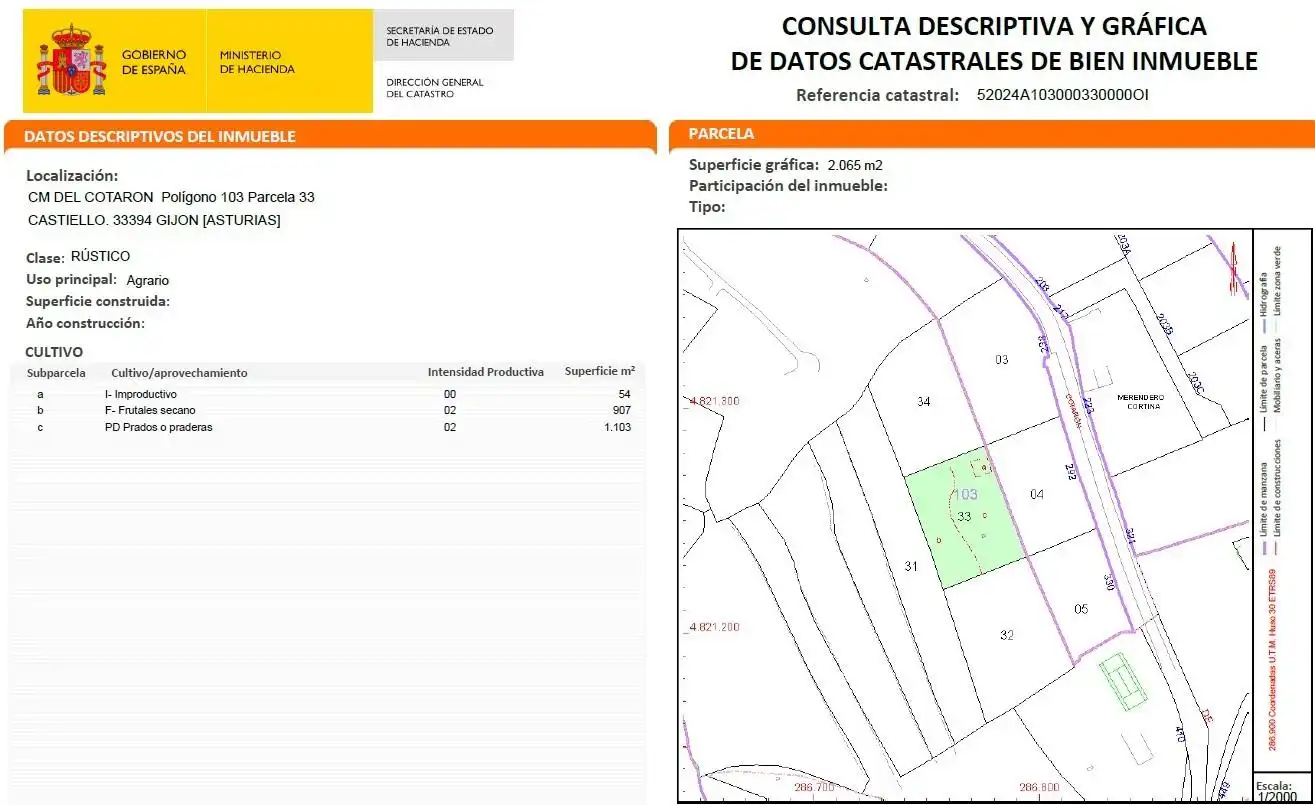Click parcel 31 on the cadastral map
This screenshot has width=1315, height=805.
pyautogui.click(x=911, y=566)
